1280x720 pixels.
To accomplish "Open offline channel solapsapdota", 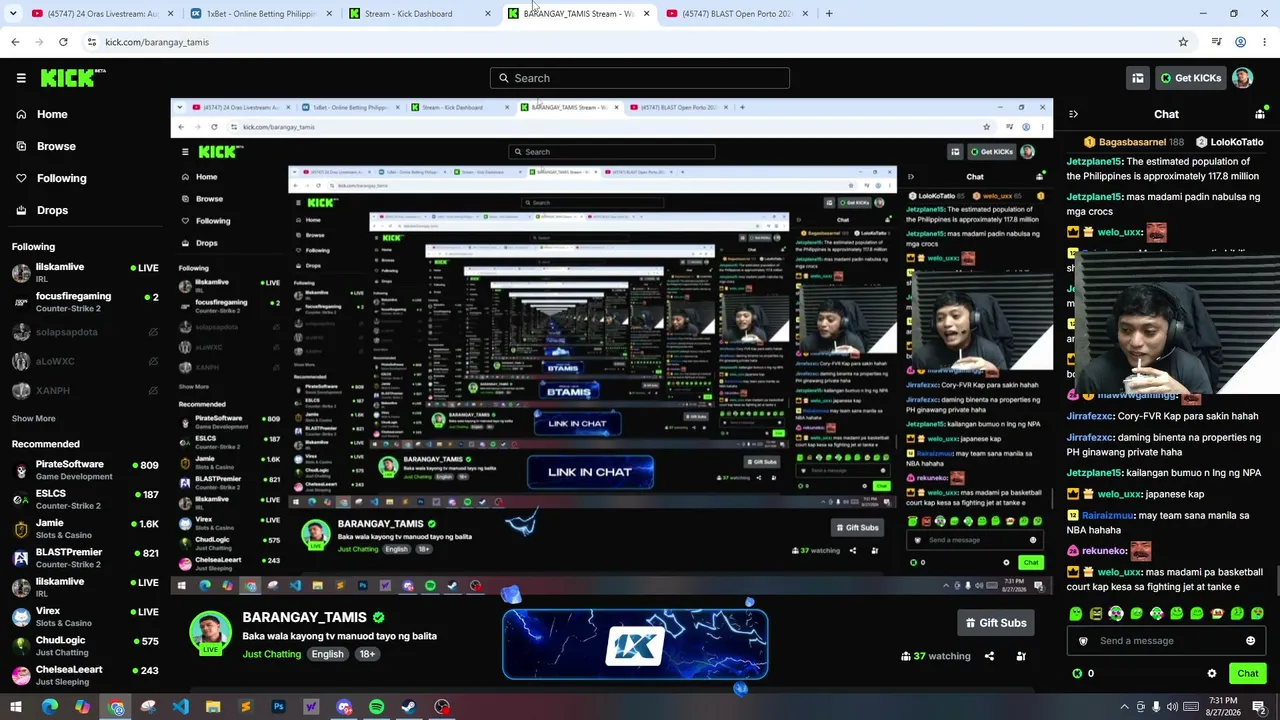I will [85, 332].
